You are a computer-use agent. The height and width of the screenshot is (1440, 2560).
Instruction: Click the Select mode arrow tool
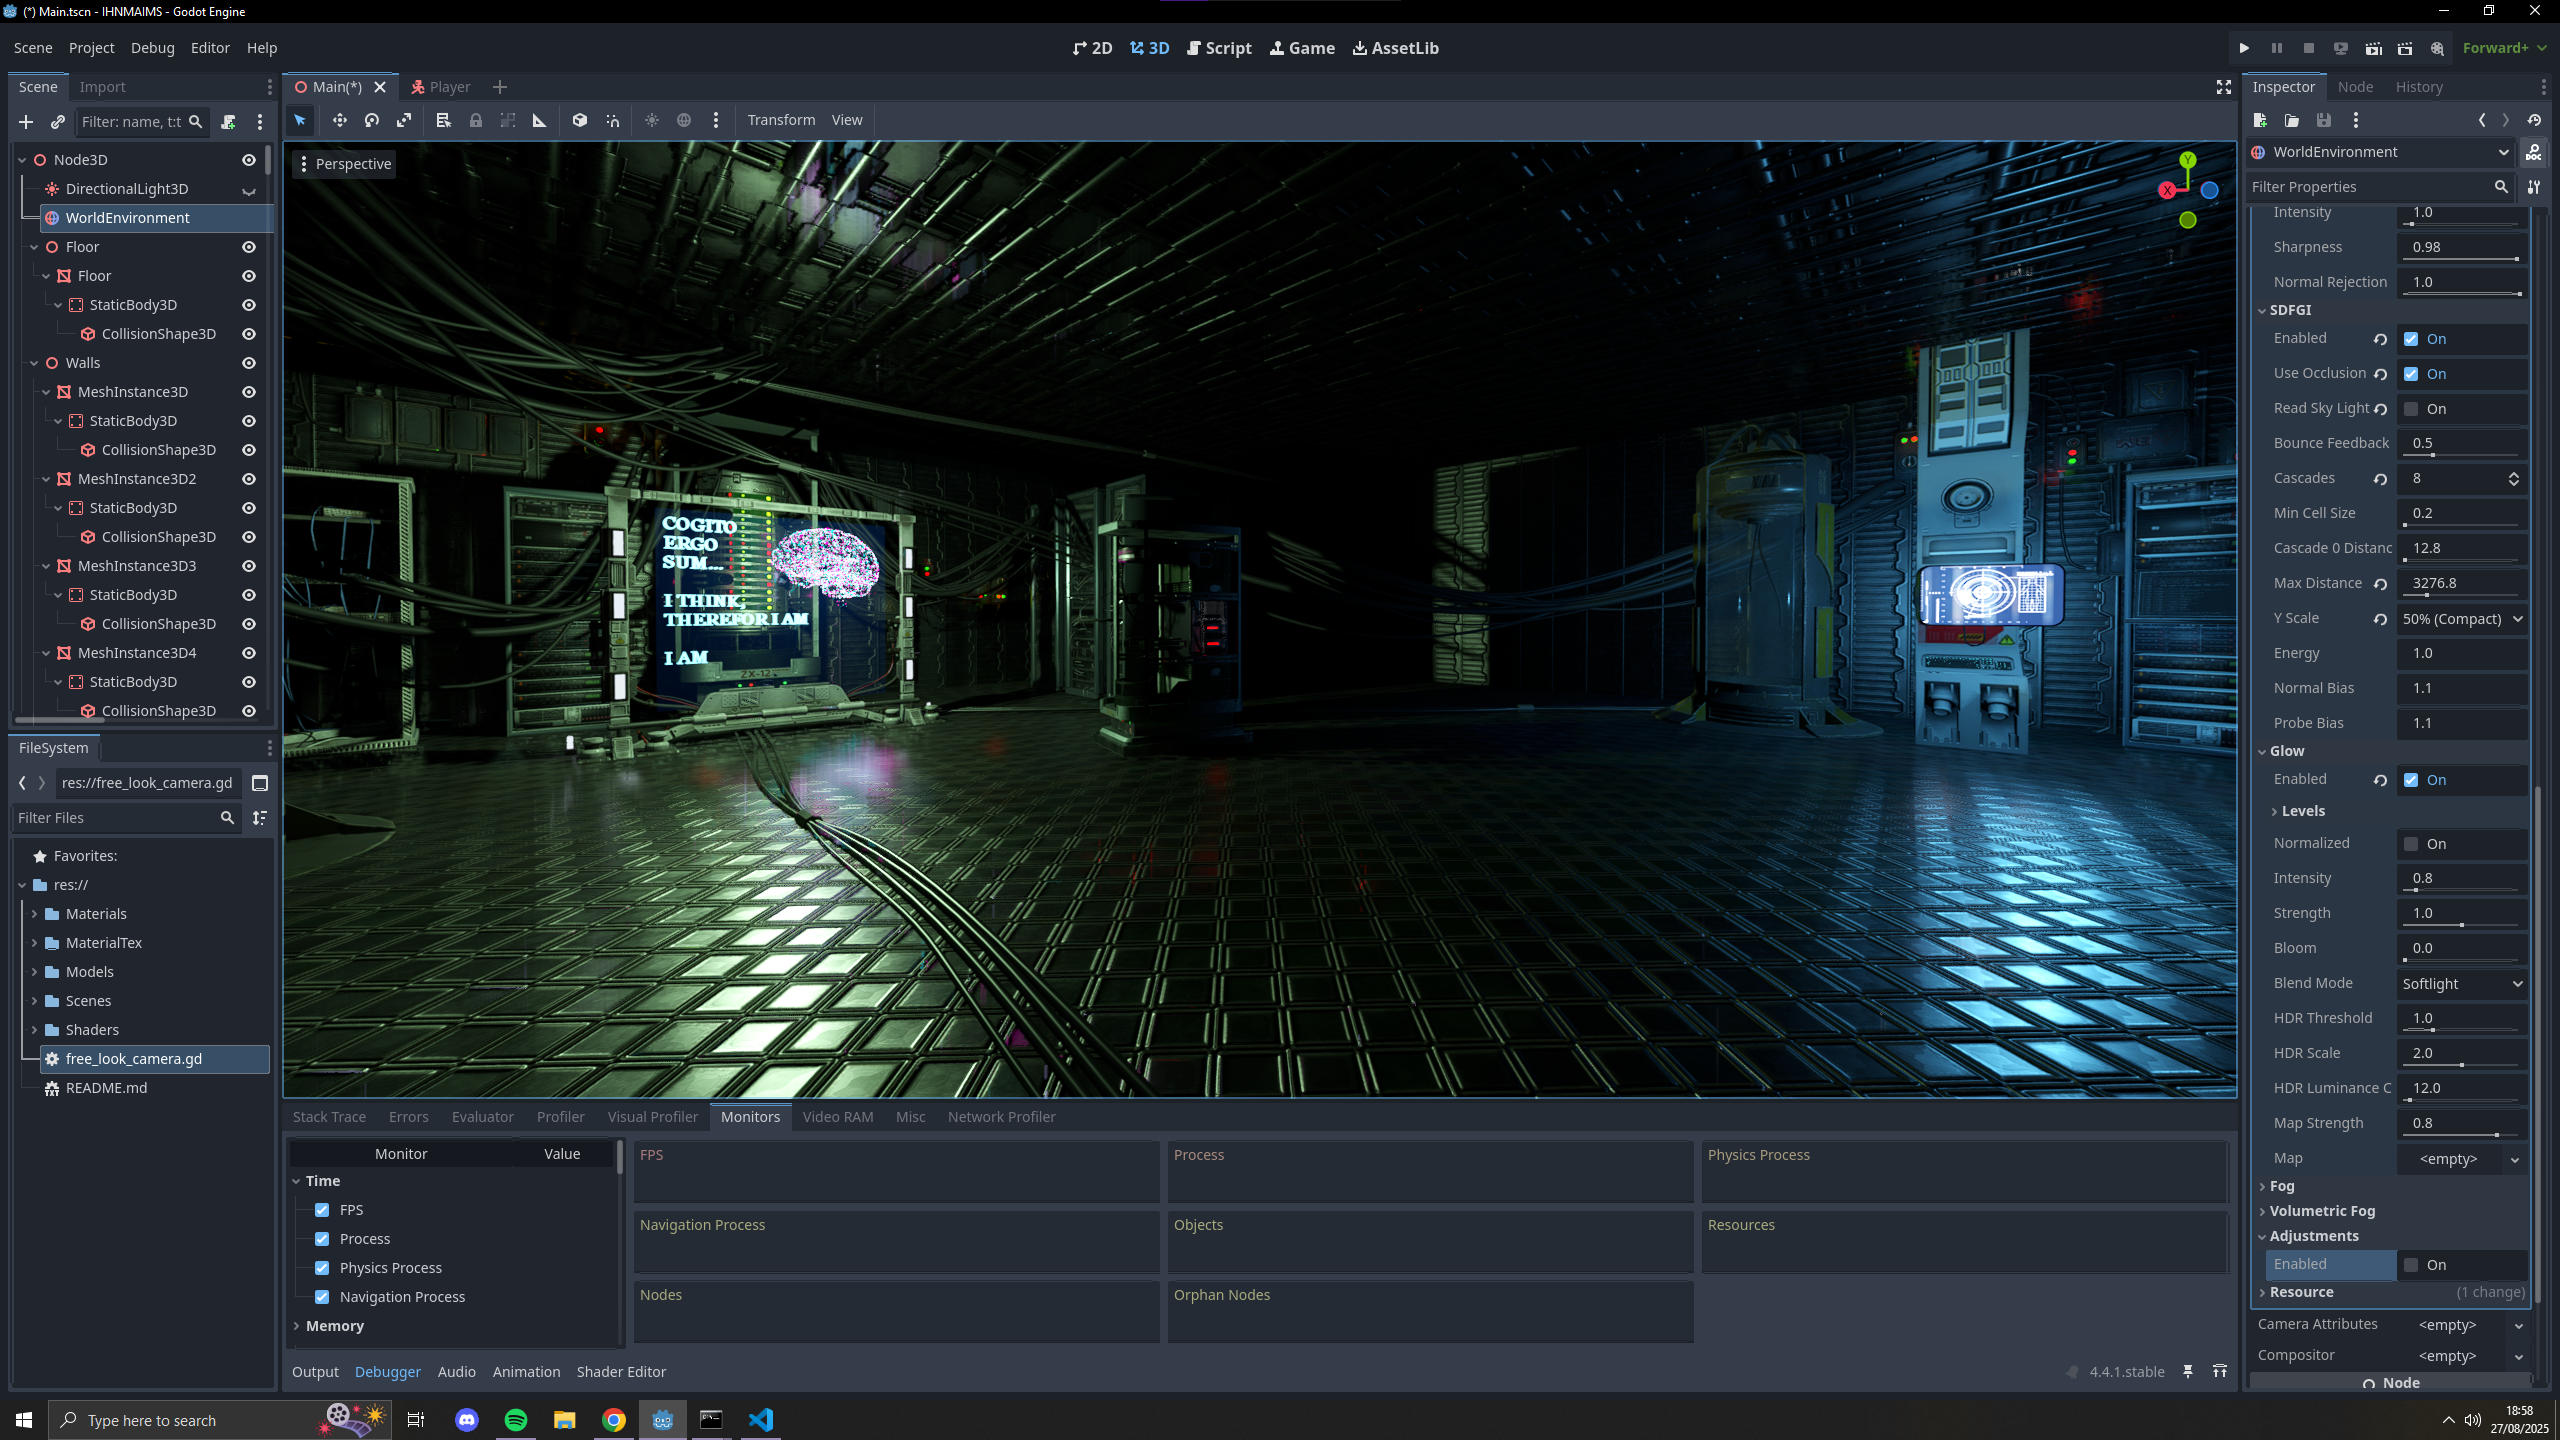pos(300,120)
